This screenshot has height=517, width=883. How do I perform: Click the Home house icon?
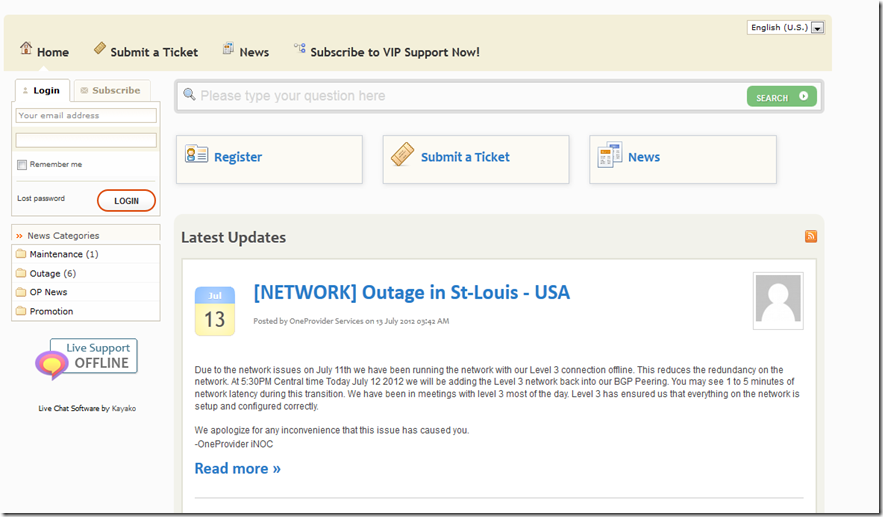(x=26, y=48)
